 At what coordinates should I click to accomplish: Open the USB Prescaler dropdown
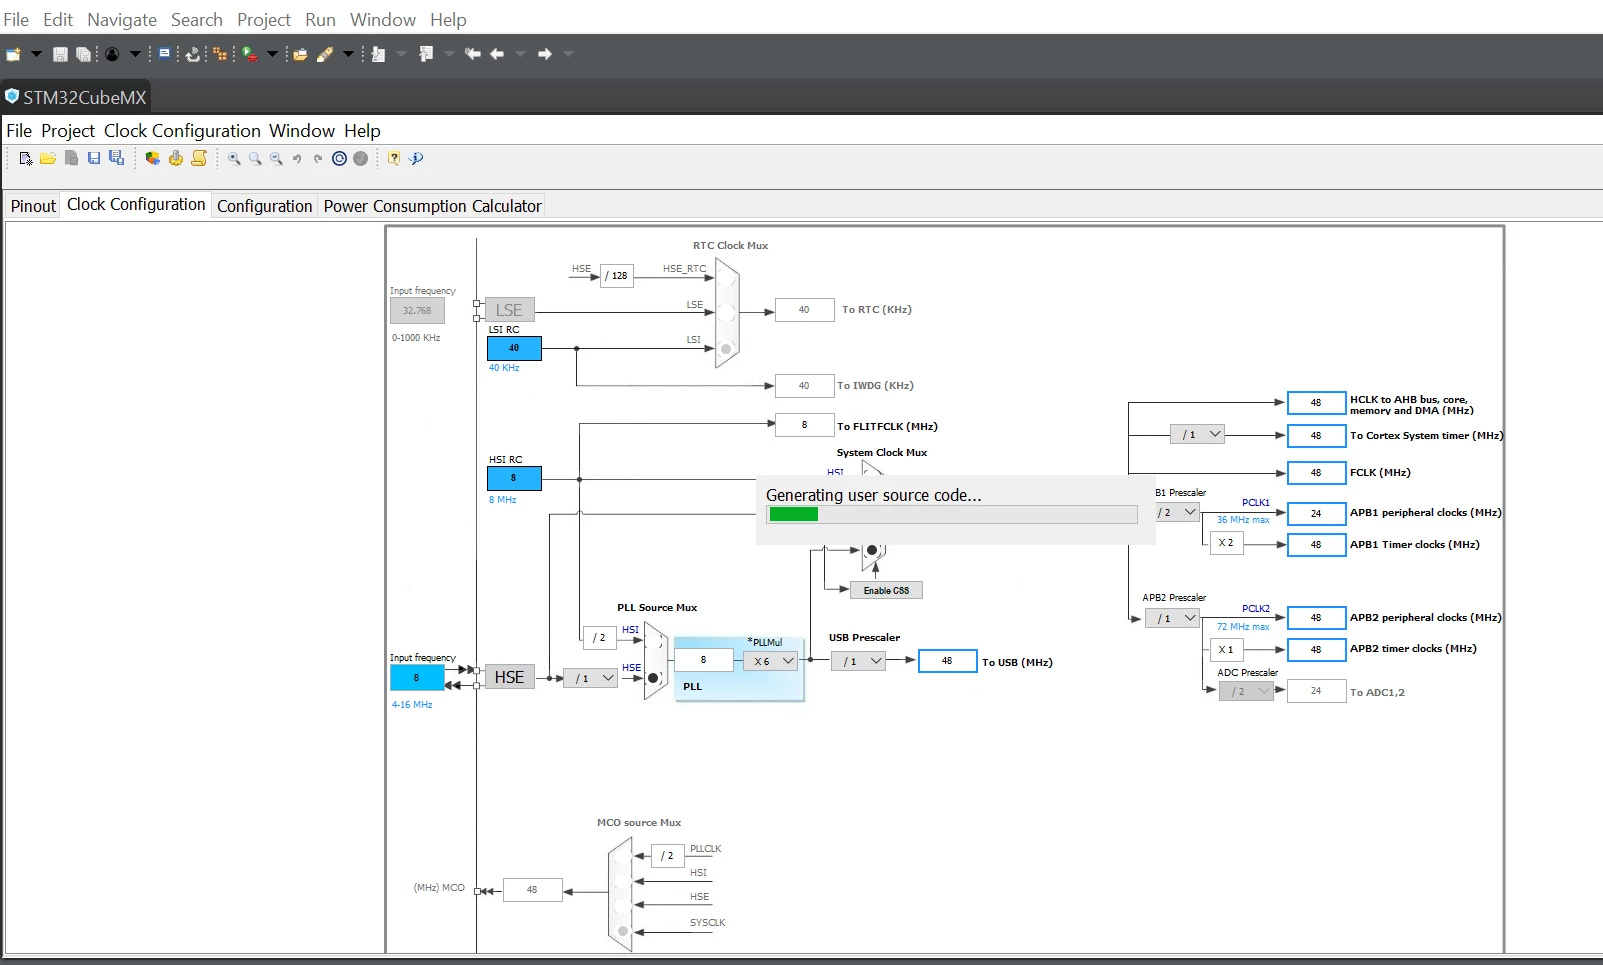[858, 661]
